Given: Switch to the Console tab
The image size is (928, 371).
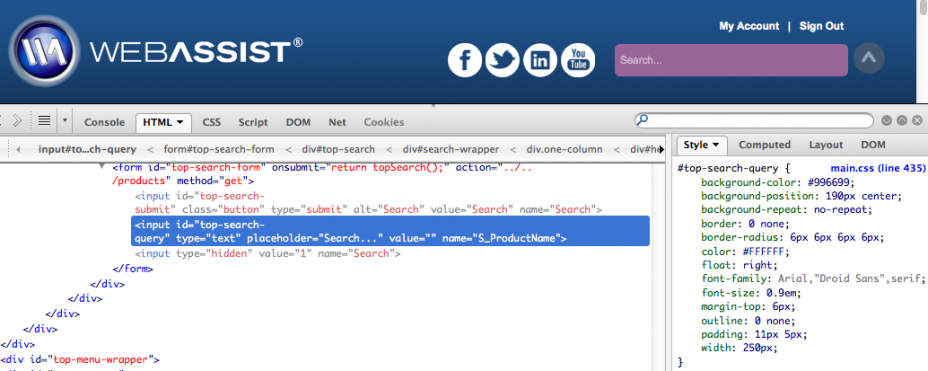Looking at the screenshot, I should coord(104,122).
